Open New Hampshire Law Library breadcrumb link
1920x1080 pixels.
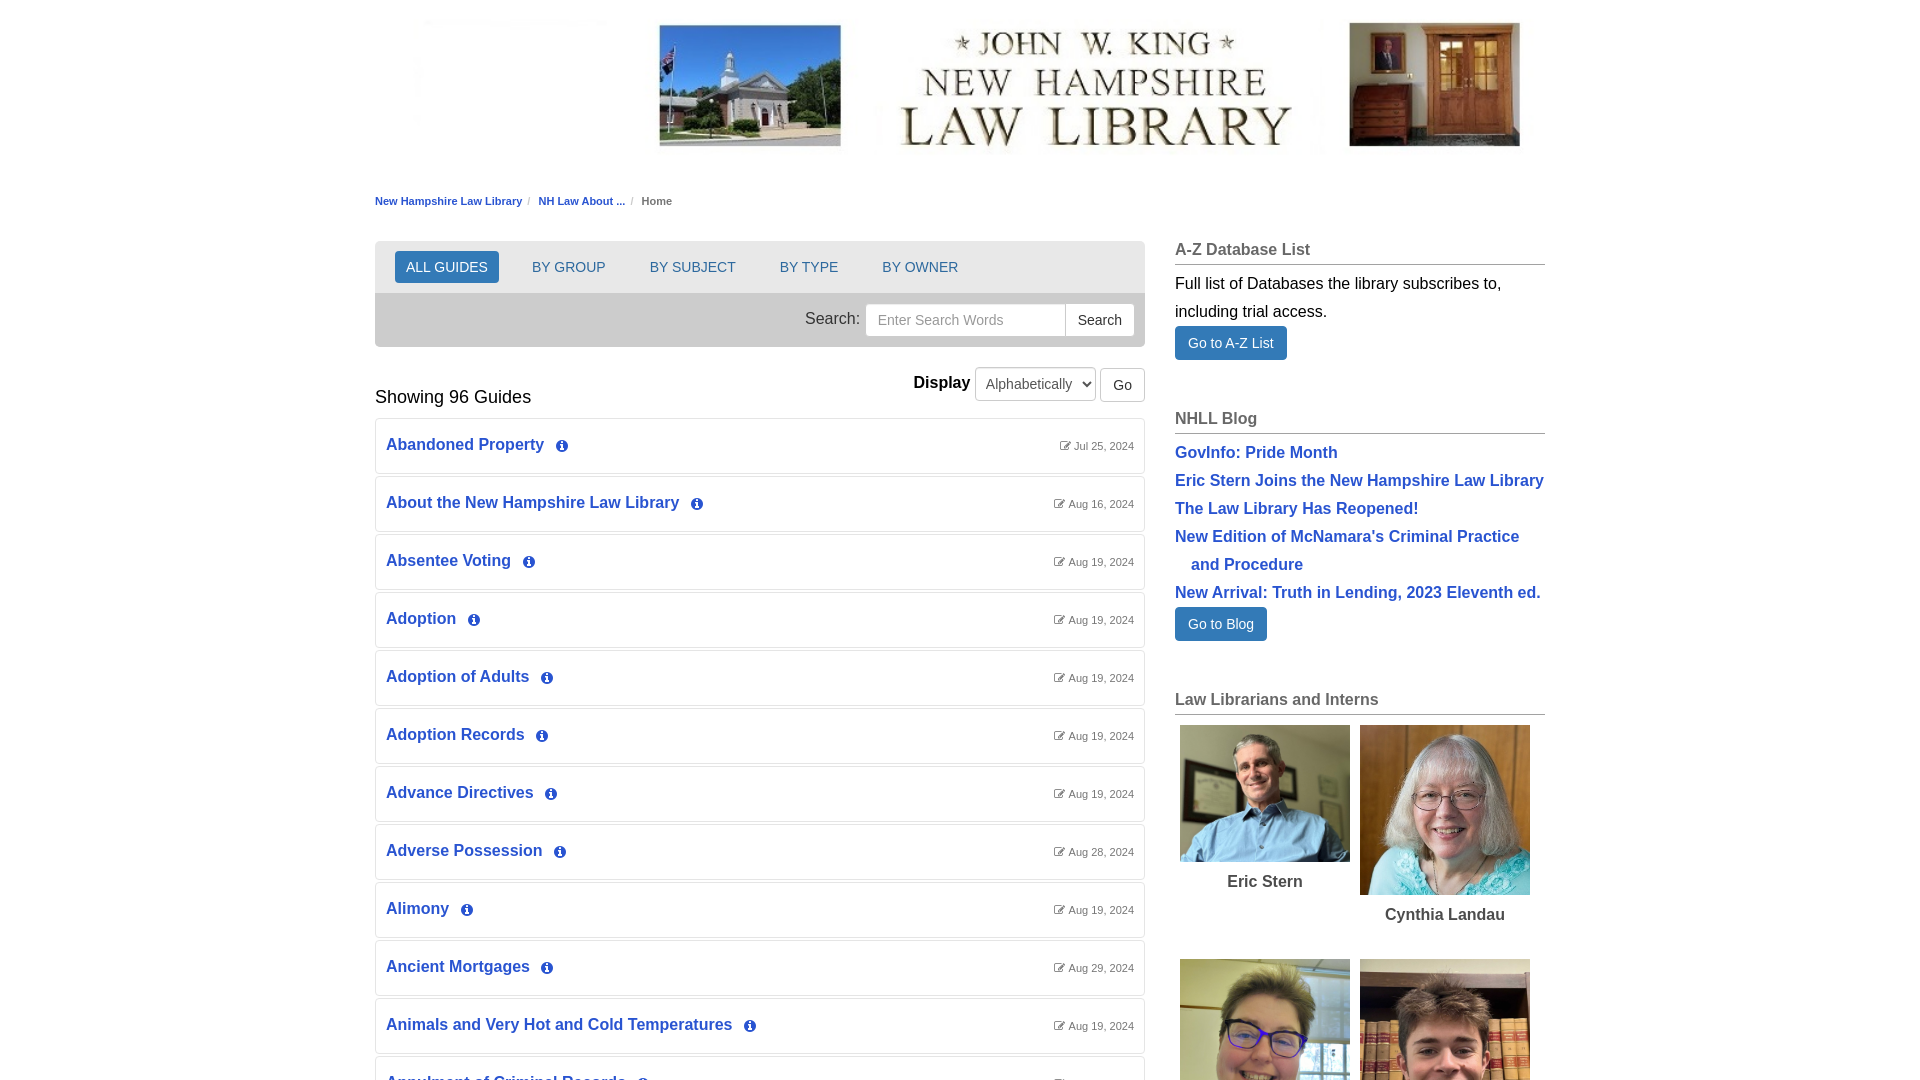[x=448, y=201]
